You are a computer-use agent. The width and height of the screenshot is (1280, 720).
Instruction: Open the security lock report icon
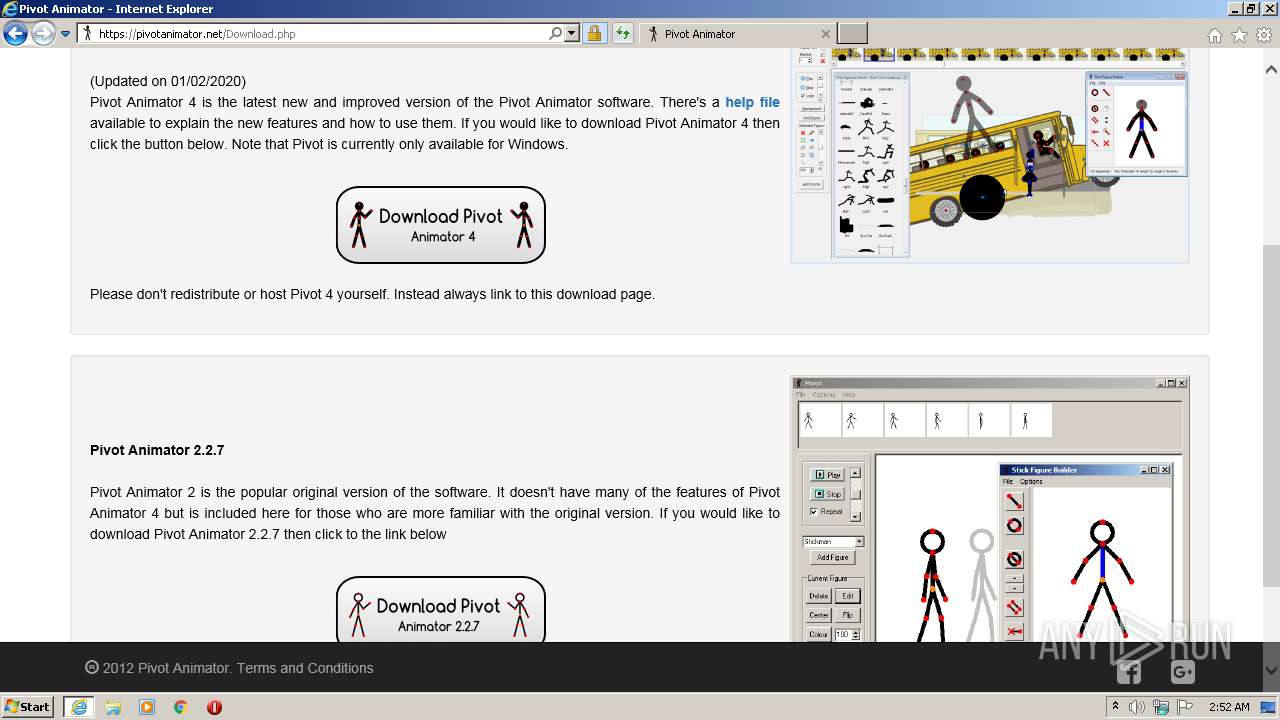594,34
